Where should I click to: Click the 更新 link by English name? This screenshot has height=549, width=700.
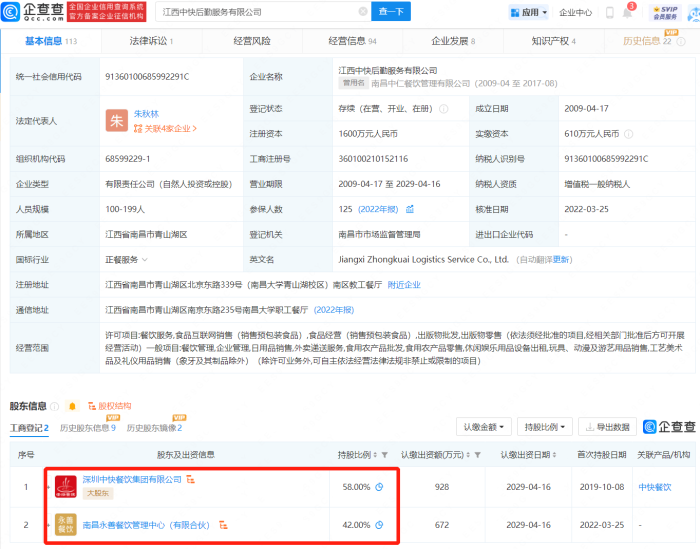pyautogui.click(x=561, y=259)
